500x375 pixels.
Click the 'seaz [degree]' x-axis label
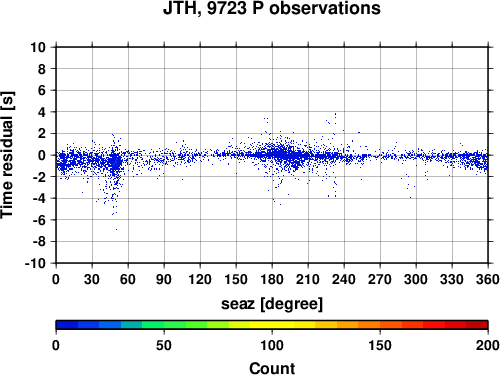[x=272, y=304]
